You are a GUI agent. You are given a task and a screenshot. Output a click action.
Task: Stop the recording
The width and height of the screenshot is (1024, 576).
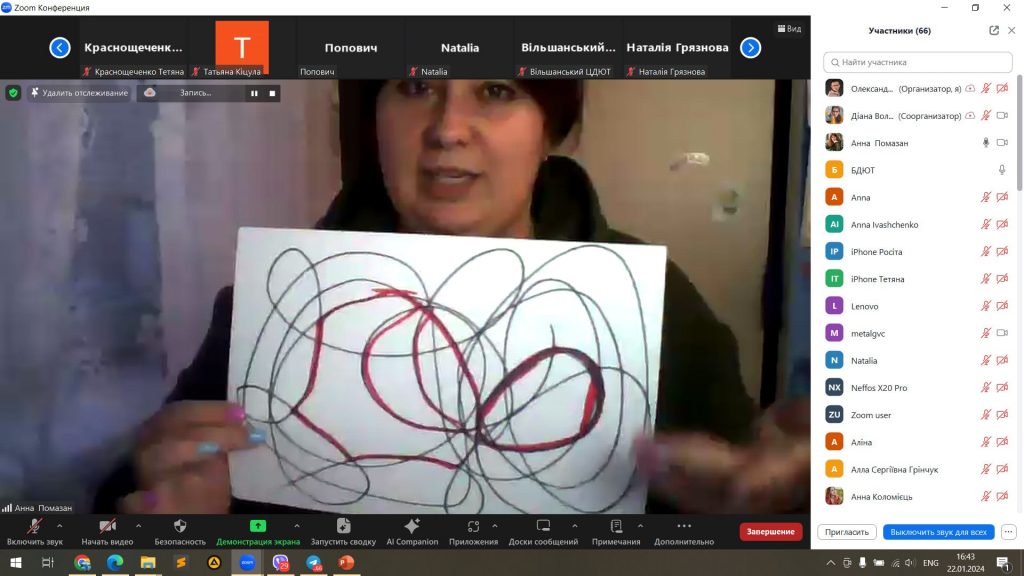272,93
